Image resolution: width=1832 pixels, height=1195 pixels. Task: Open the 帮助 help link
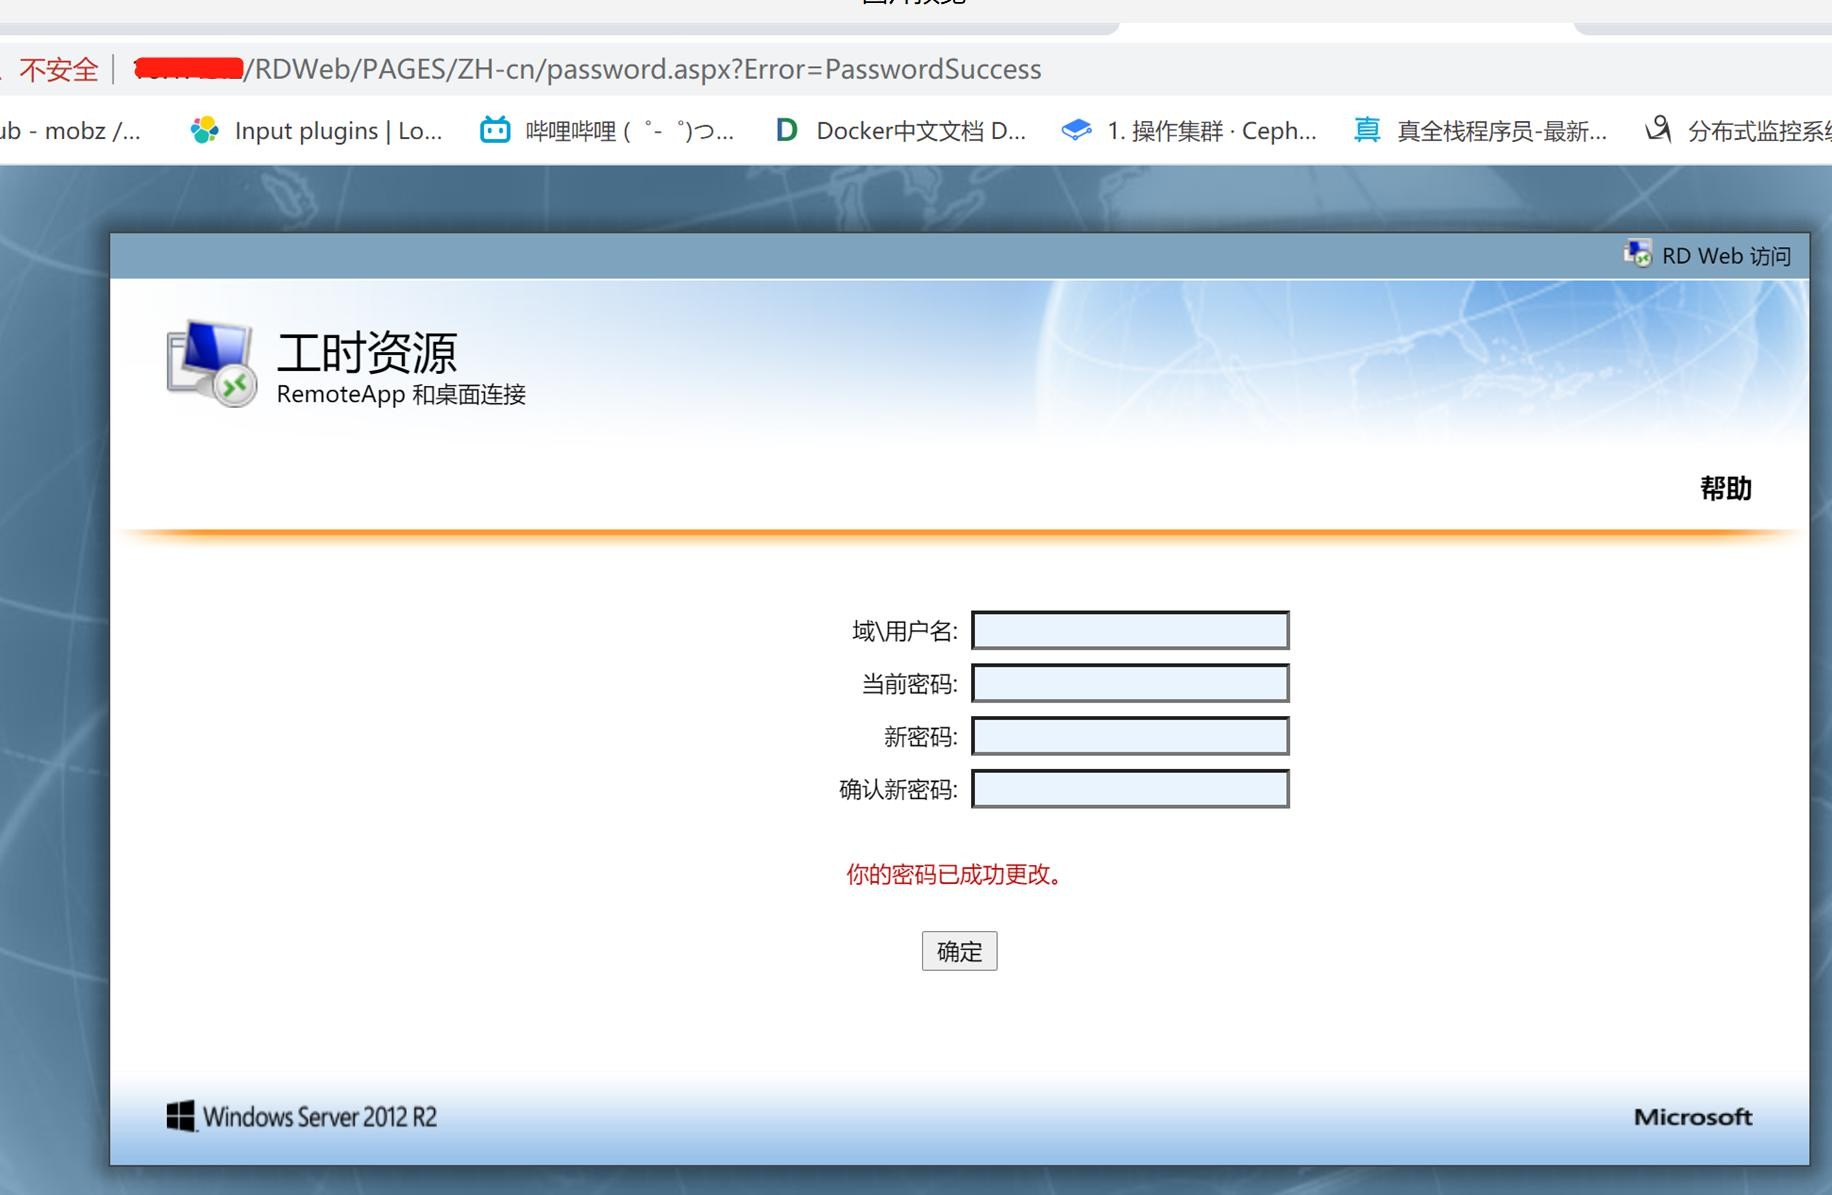[x=1725, y=488]
